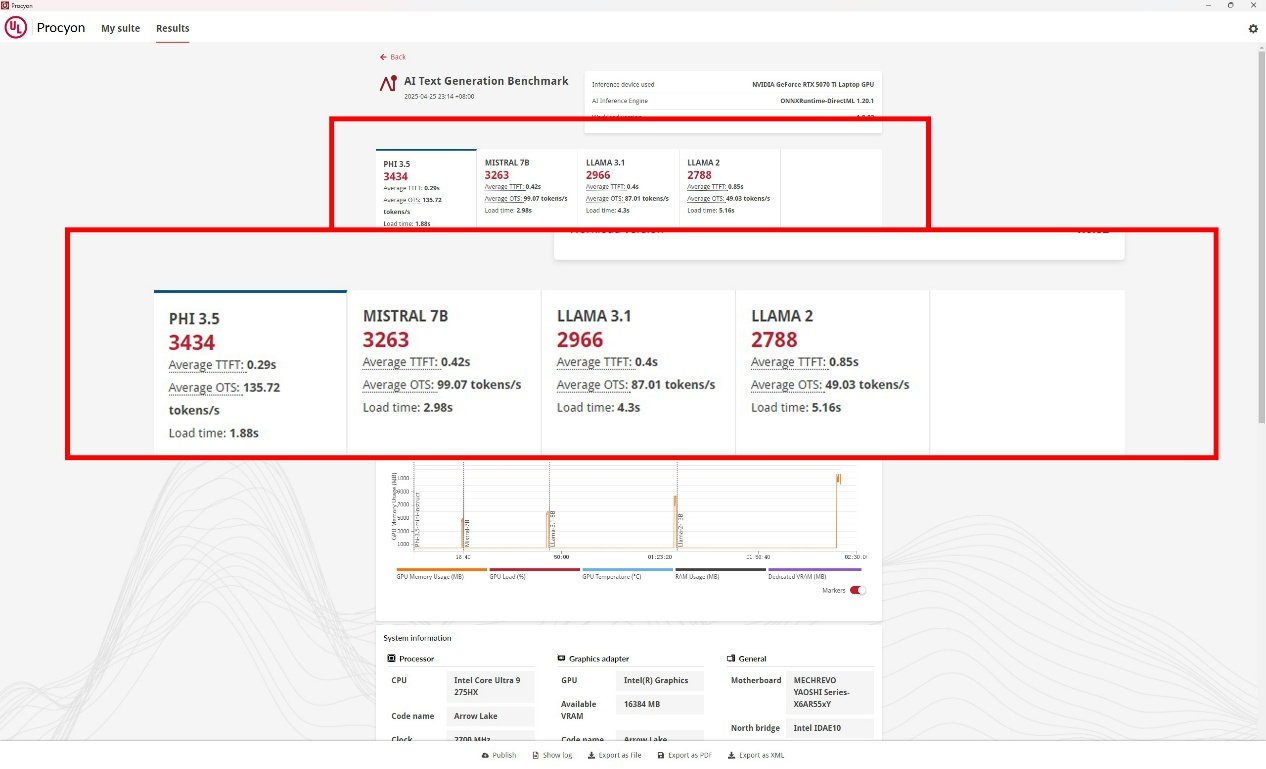Screen dimensions: 1266x769
Task: Click the Export as PDF save icon
Action: (661, 755)
